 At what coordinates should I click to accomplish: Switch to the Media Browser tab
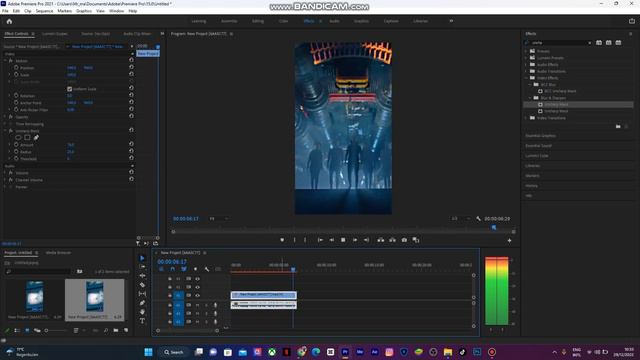[58, 253]
